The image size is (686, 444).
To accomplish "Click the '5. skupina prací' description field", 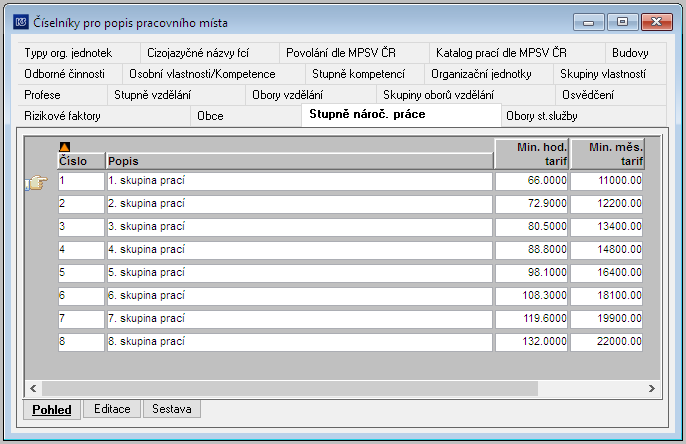I will pos(300,273).
